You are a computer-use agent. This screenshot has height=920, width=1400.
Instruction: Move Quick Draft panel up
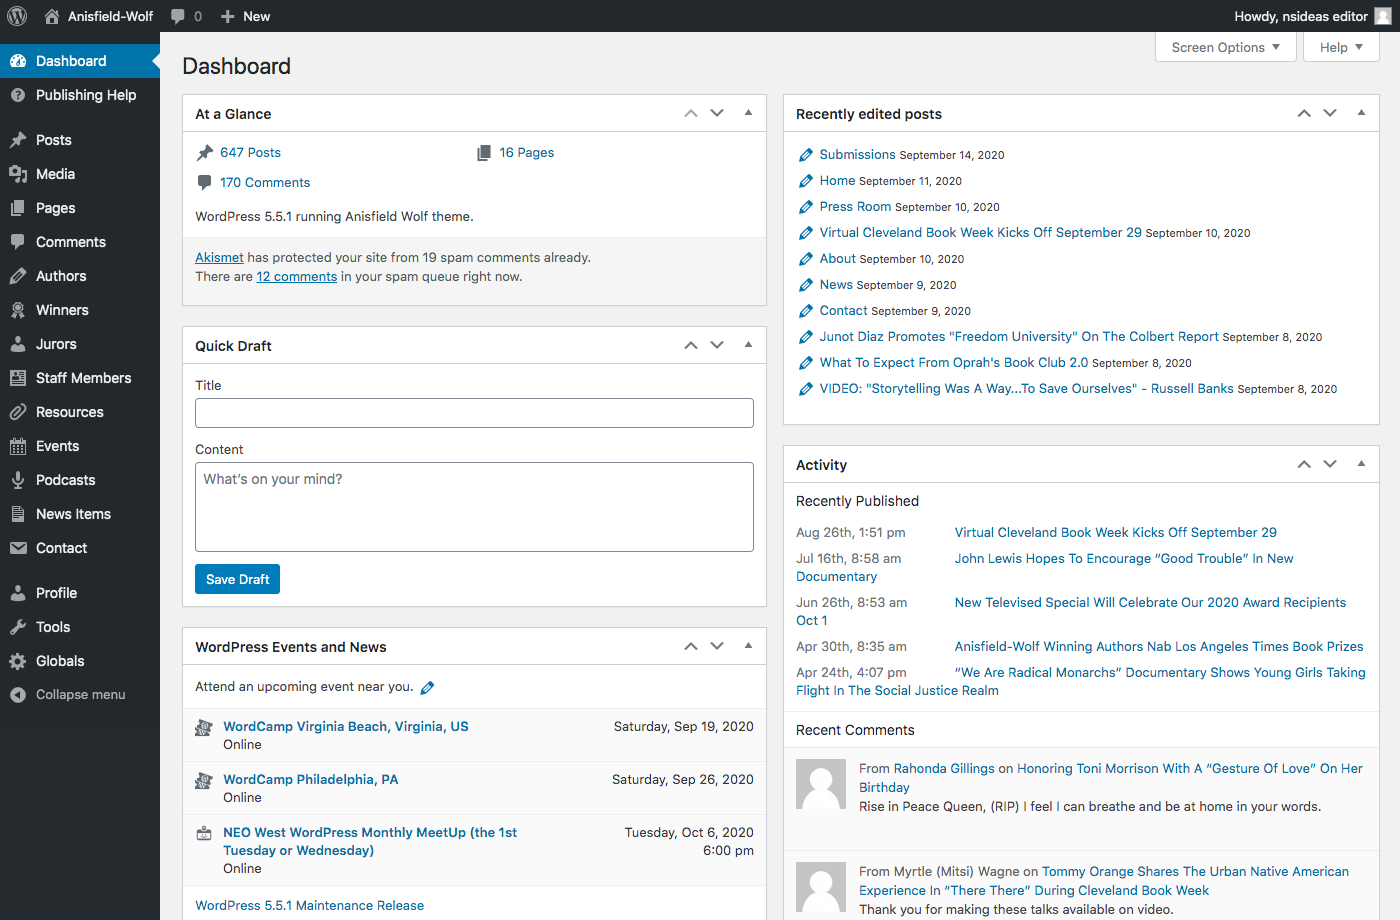click(x=691, y=345)
